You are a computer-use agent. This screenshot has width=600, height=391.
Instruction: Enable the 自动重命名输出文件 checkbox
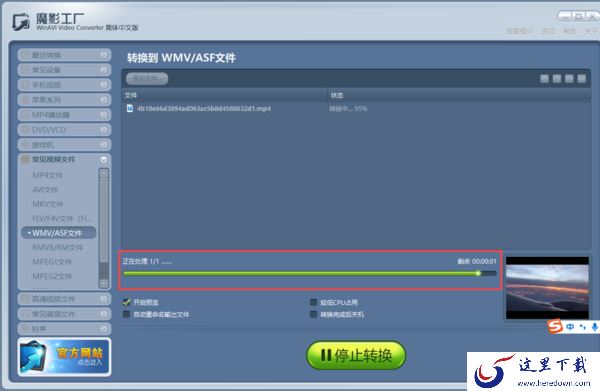coord(126,314)
